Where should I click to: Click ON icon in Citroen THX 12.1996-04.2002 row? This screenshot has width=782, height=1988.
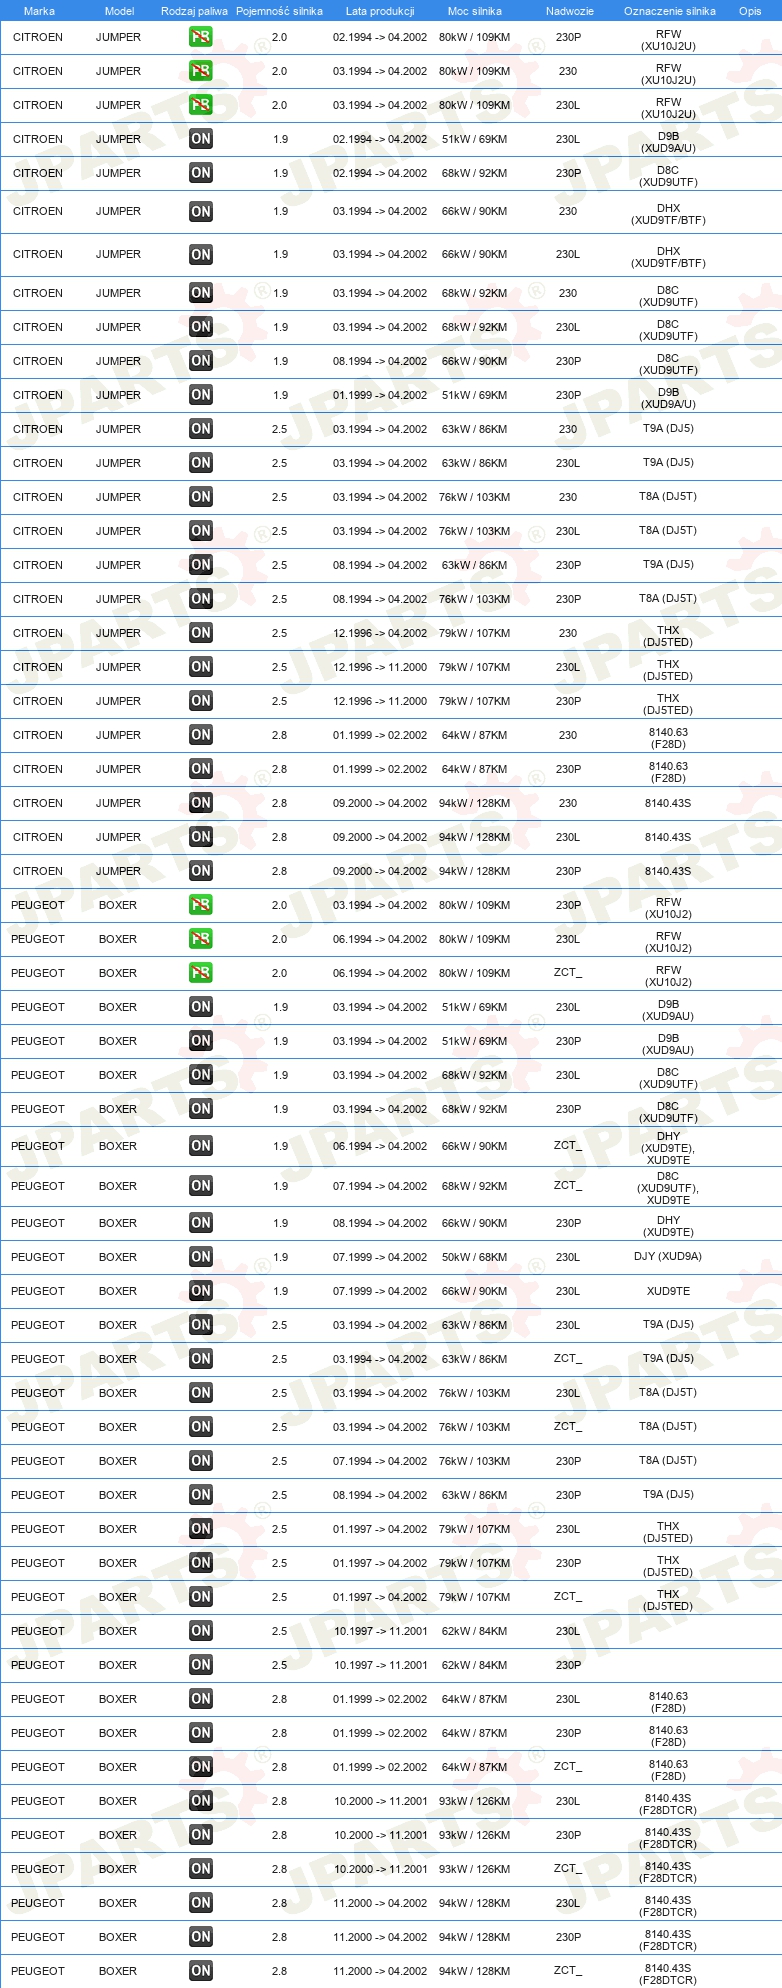(x=201, y=633)
